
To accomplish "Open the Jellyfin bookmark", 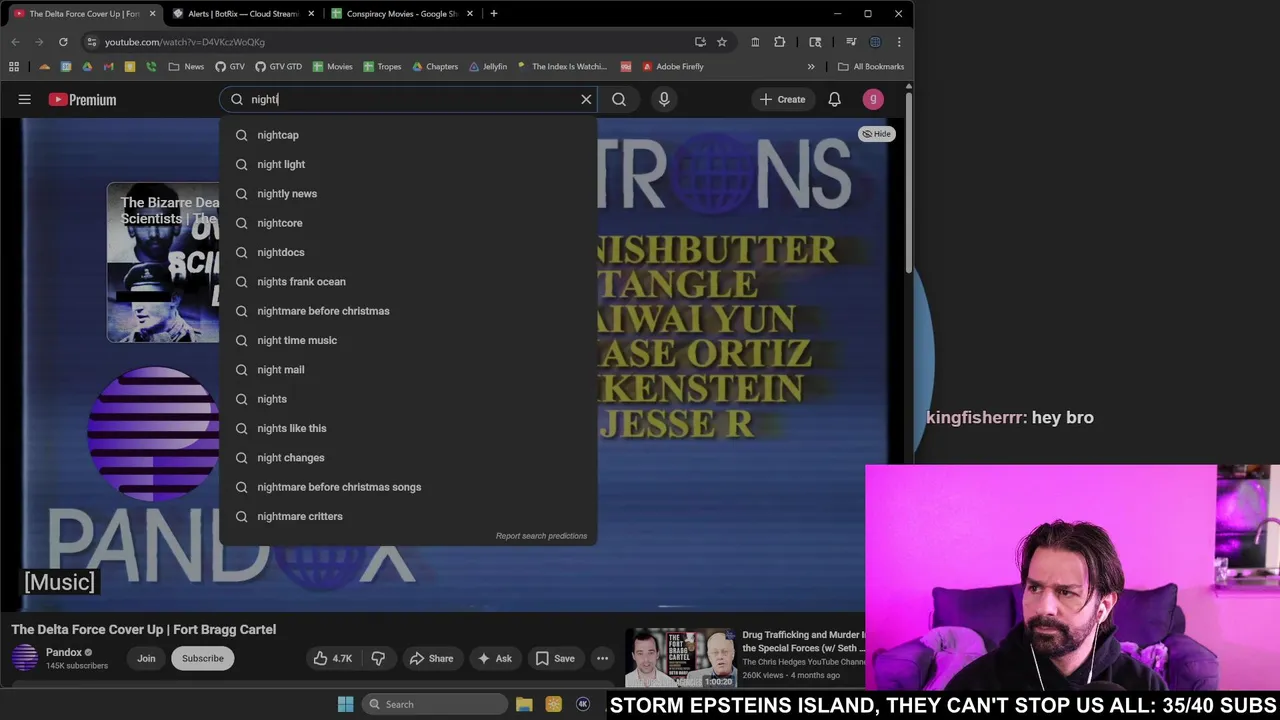I will pyautogui.click(x=487, y=67).
